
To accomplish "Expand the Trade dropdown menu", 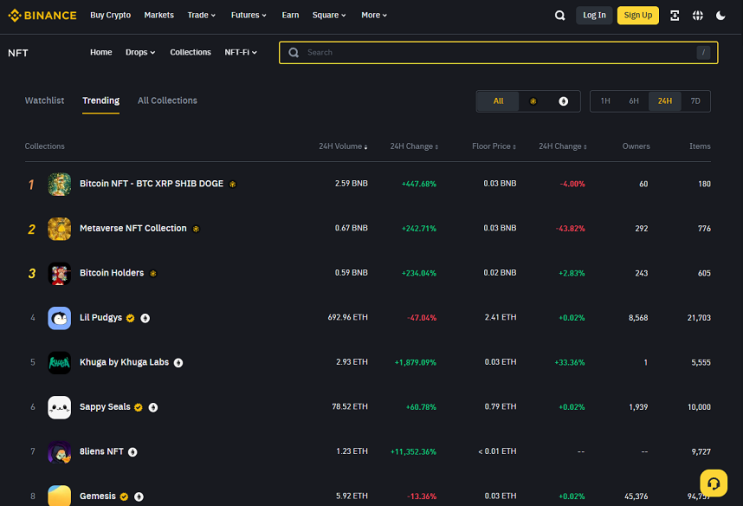I will pyautogui.click(x=201, y=15).
